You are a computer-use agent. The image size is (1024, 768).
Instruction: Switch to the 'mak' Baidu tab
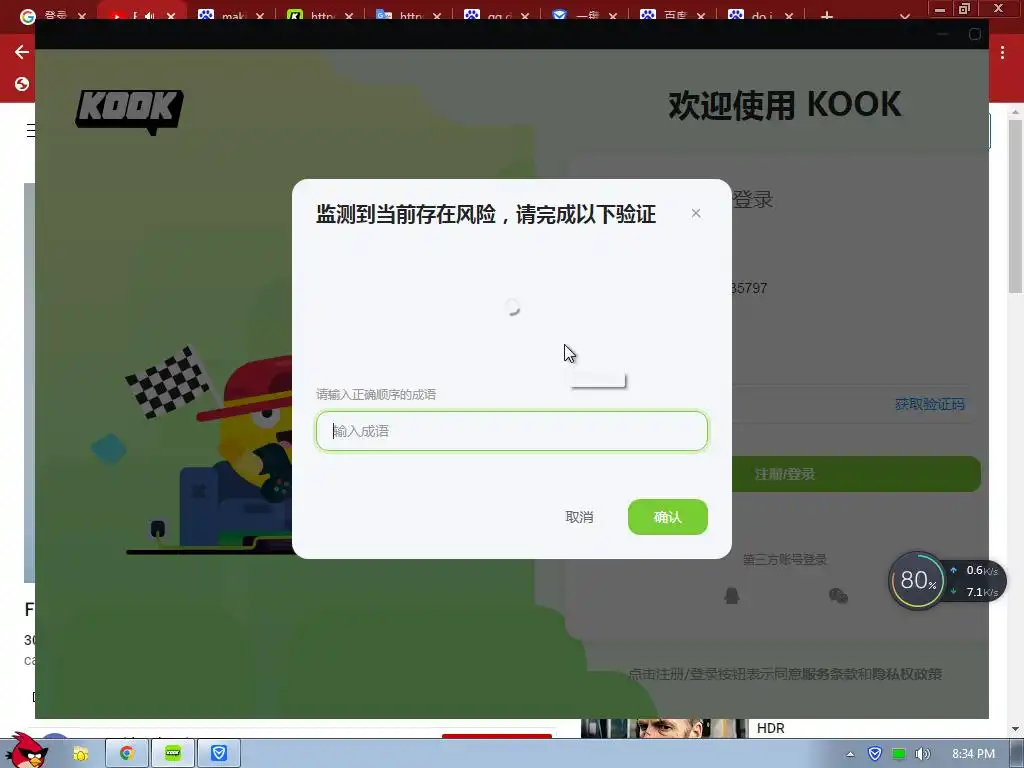tap(222, 15)
